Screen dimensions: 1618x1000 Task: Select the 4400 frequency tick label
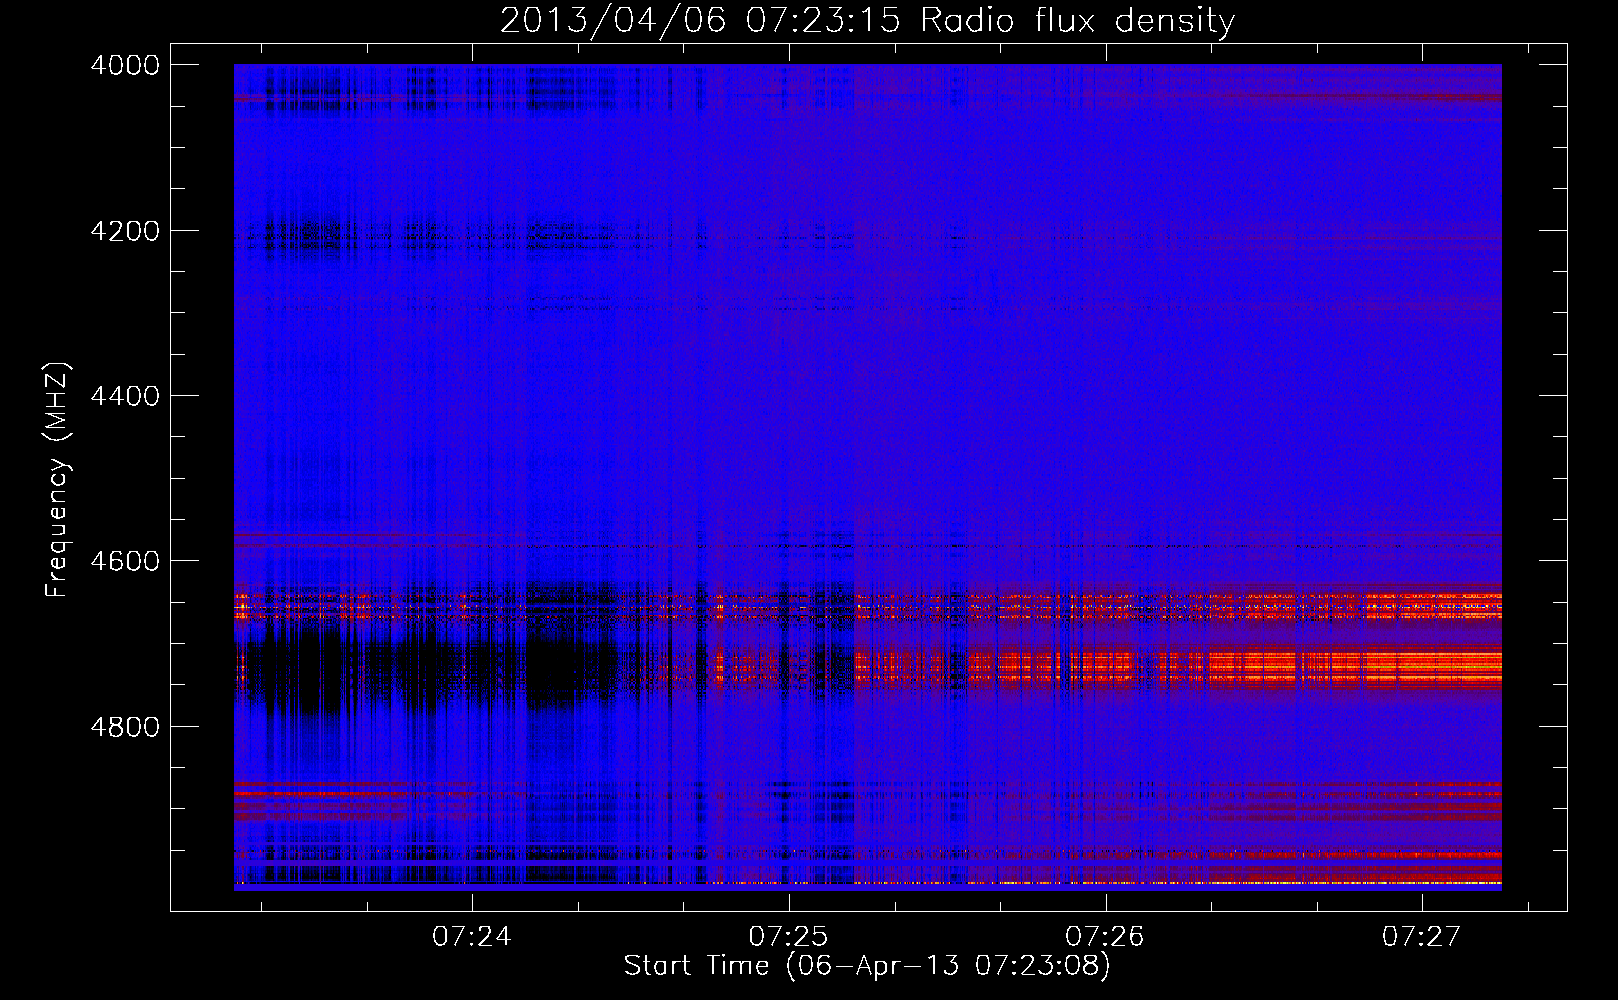click(x=125, y=396)
